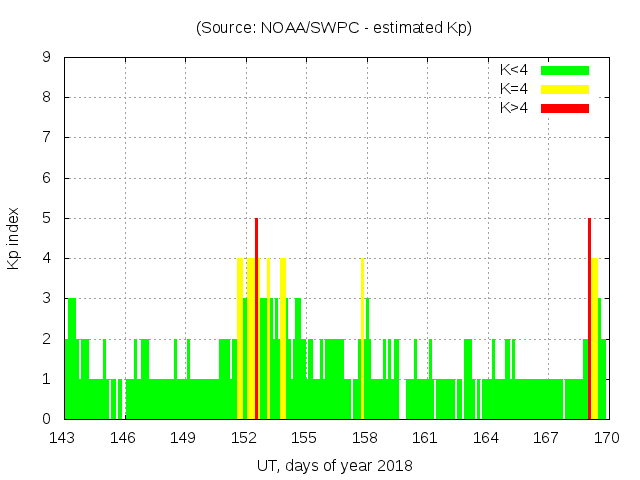640x480 pixels.
Task: Click the 'Kp index' y-axis label
Action: point(14,238)
